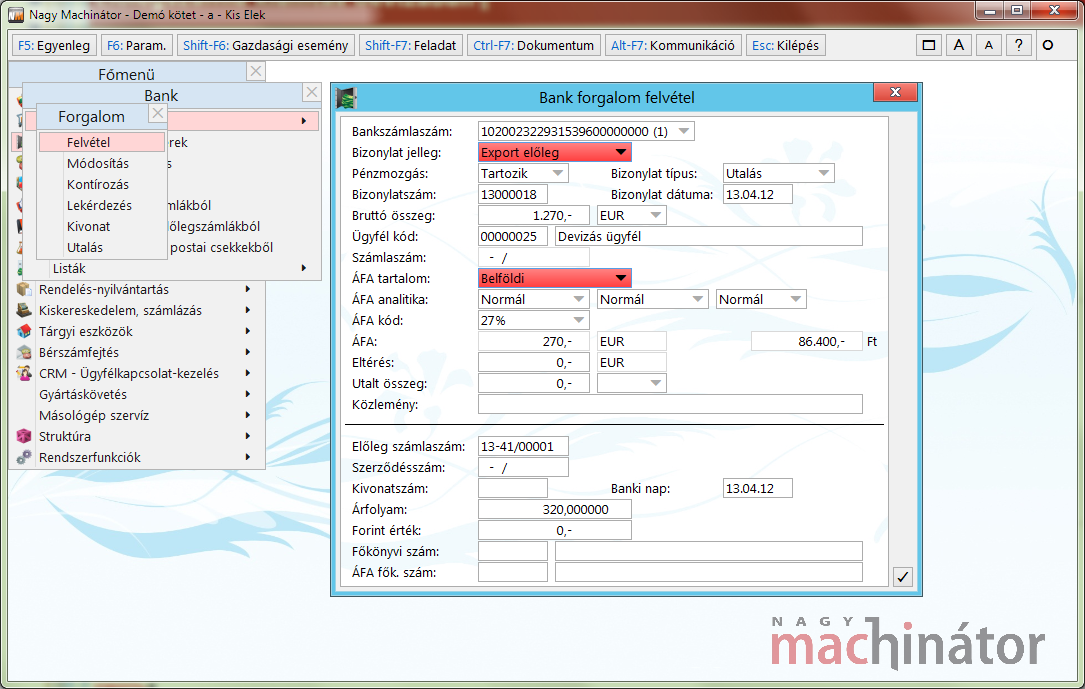Image resolution: width=1085 pixels, height=689 pixels.
Task: Open the Bizonylat jelleg dropdown
Action: [621, 152]
